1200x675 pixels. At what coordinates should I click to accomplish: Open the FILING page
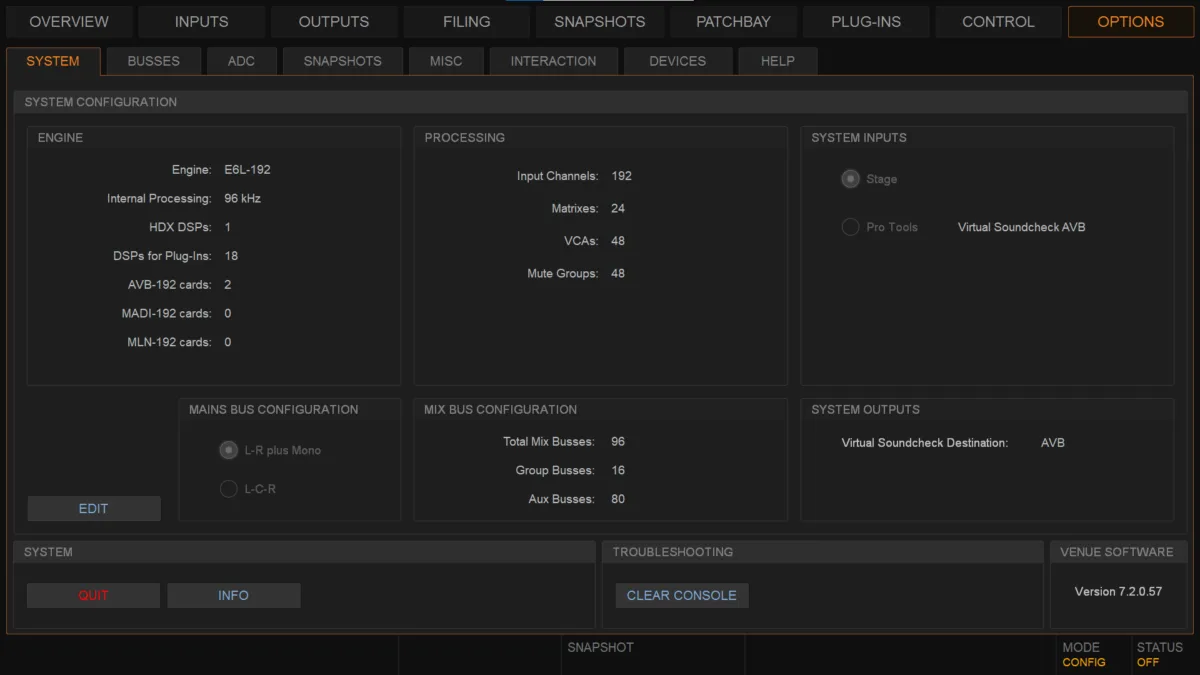467,21
